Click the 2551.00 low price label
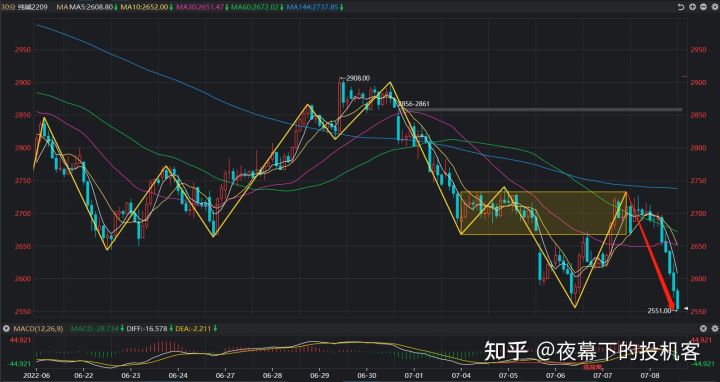The height and width of the screenshot is (382, 720). (659, 311)
